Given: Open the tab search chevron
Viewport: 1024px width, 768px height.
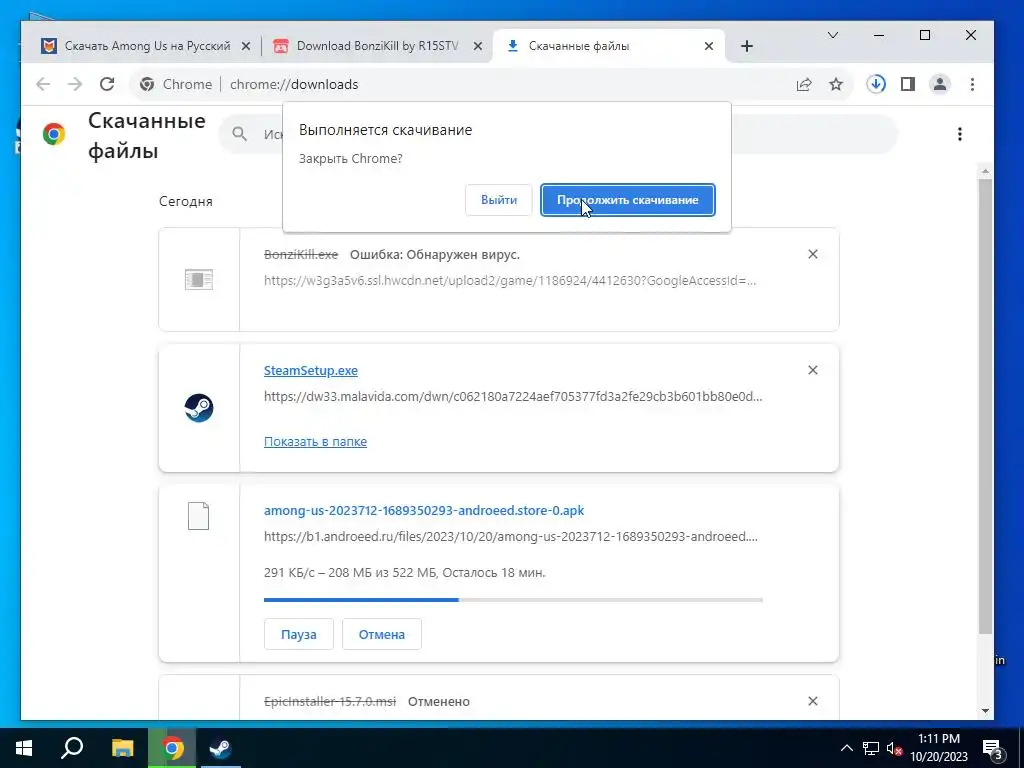Looking at the screenshot, I should tap(833, 35).
